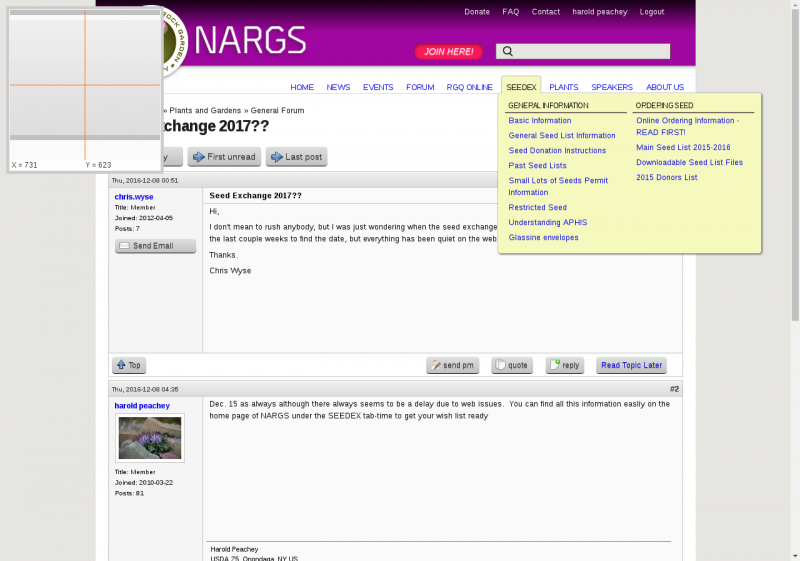Send a PM to chris.wyse
Screen dimensions: 800x561
click(452, 366)
